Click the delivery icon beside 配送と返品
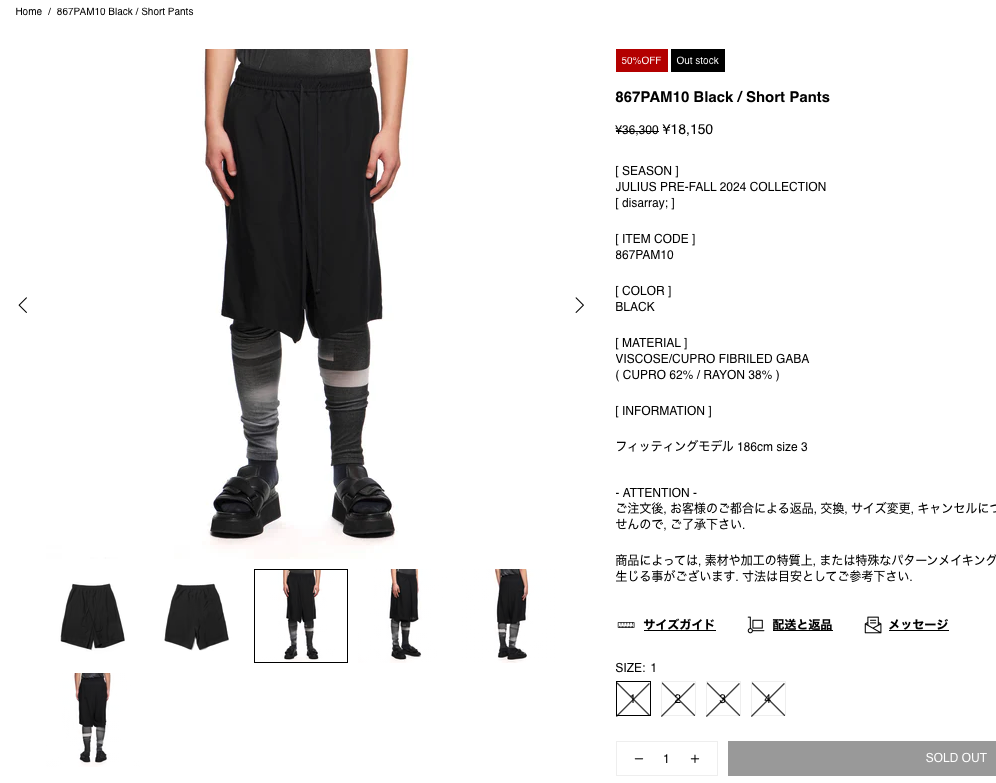This screenshot has height=783, width=996. point(755,625)
